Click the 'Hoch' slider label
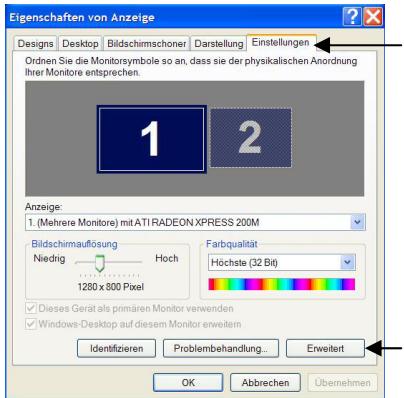The height and width of the screenshot is (398, 404). 167,258
